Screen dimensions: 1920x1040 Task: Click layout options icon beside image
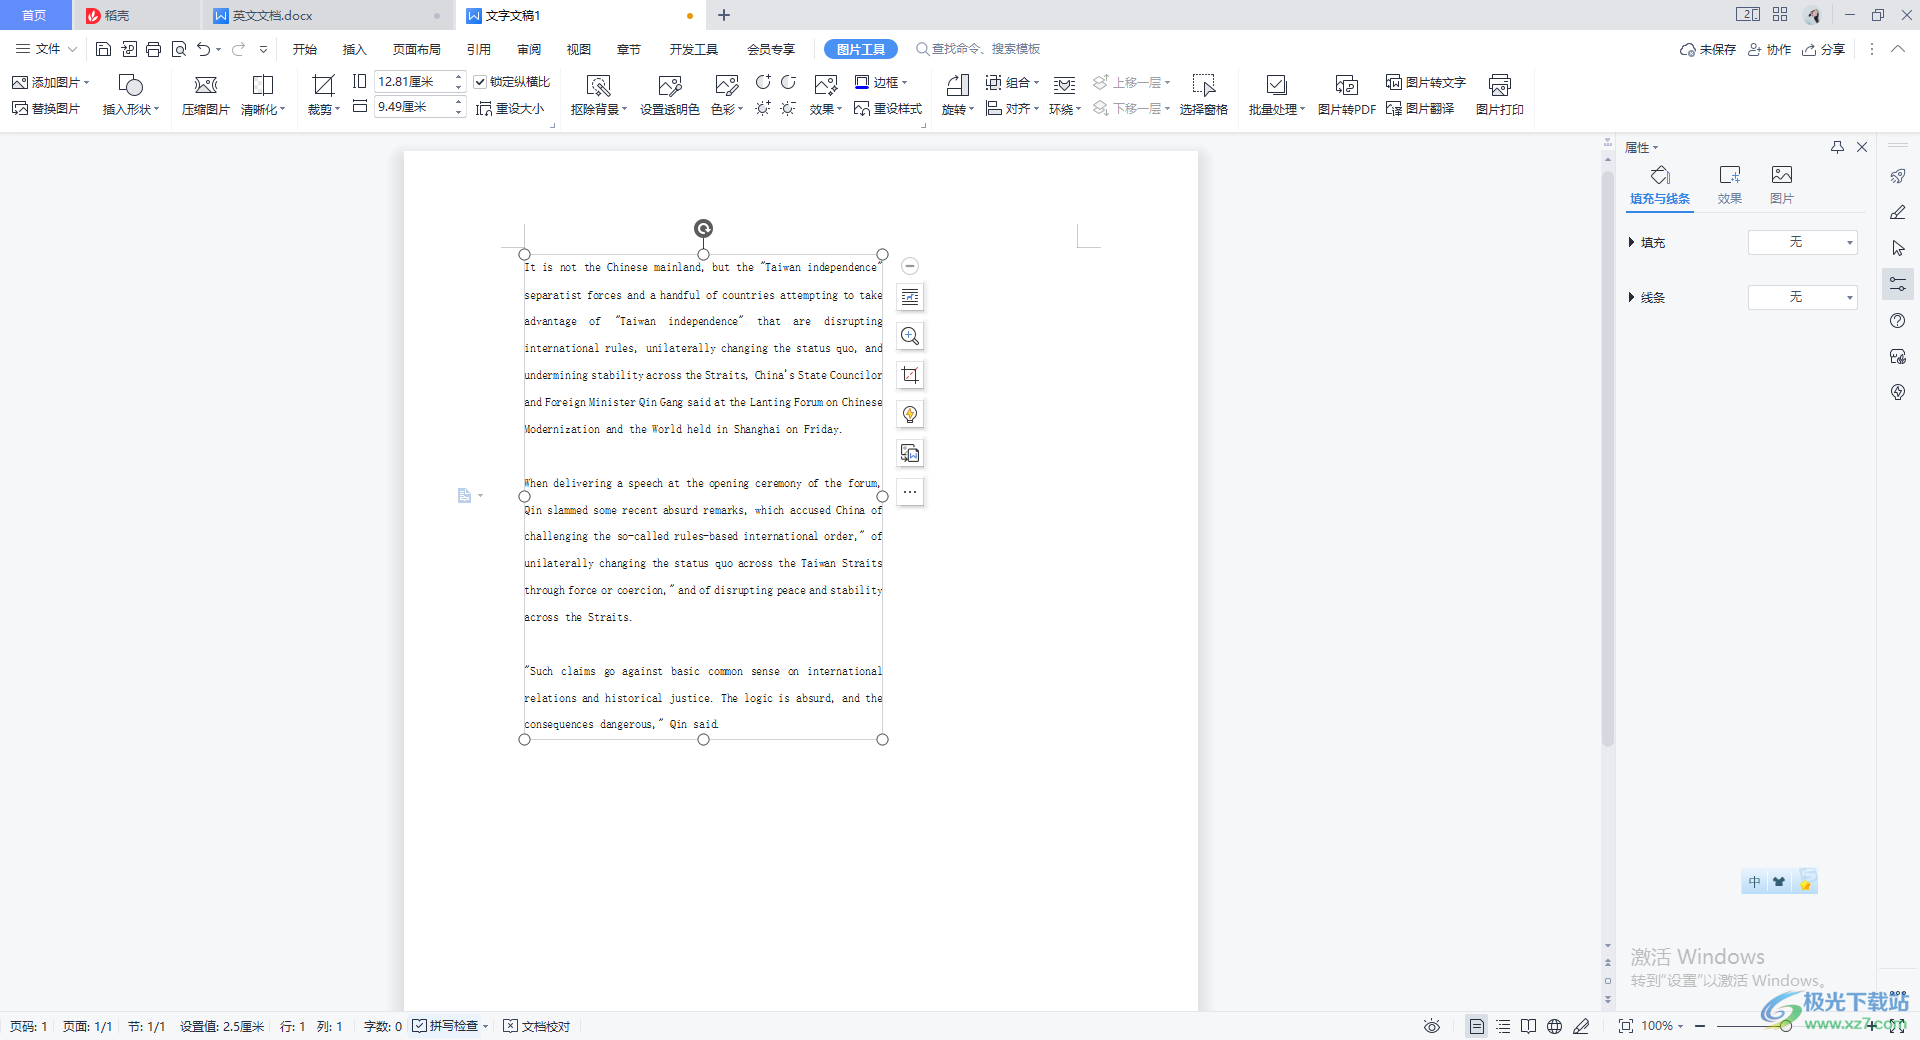pos(910,297)
